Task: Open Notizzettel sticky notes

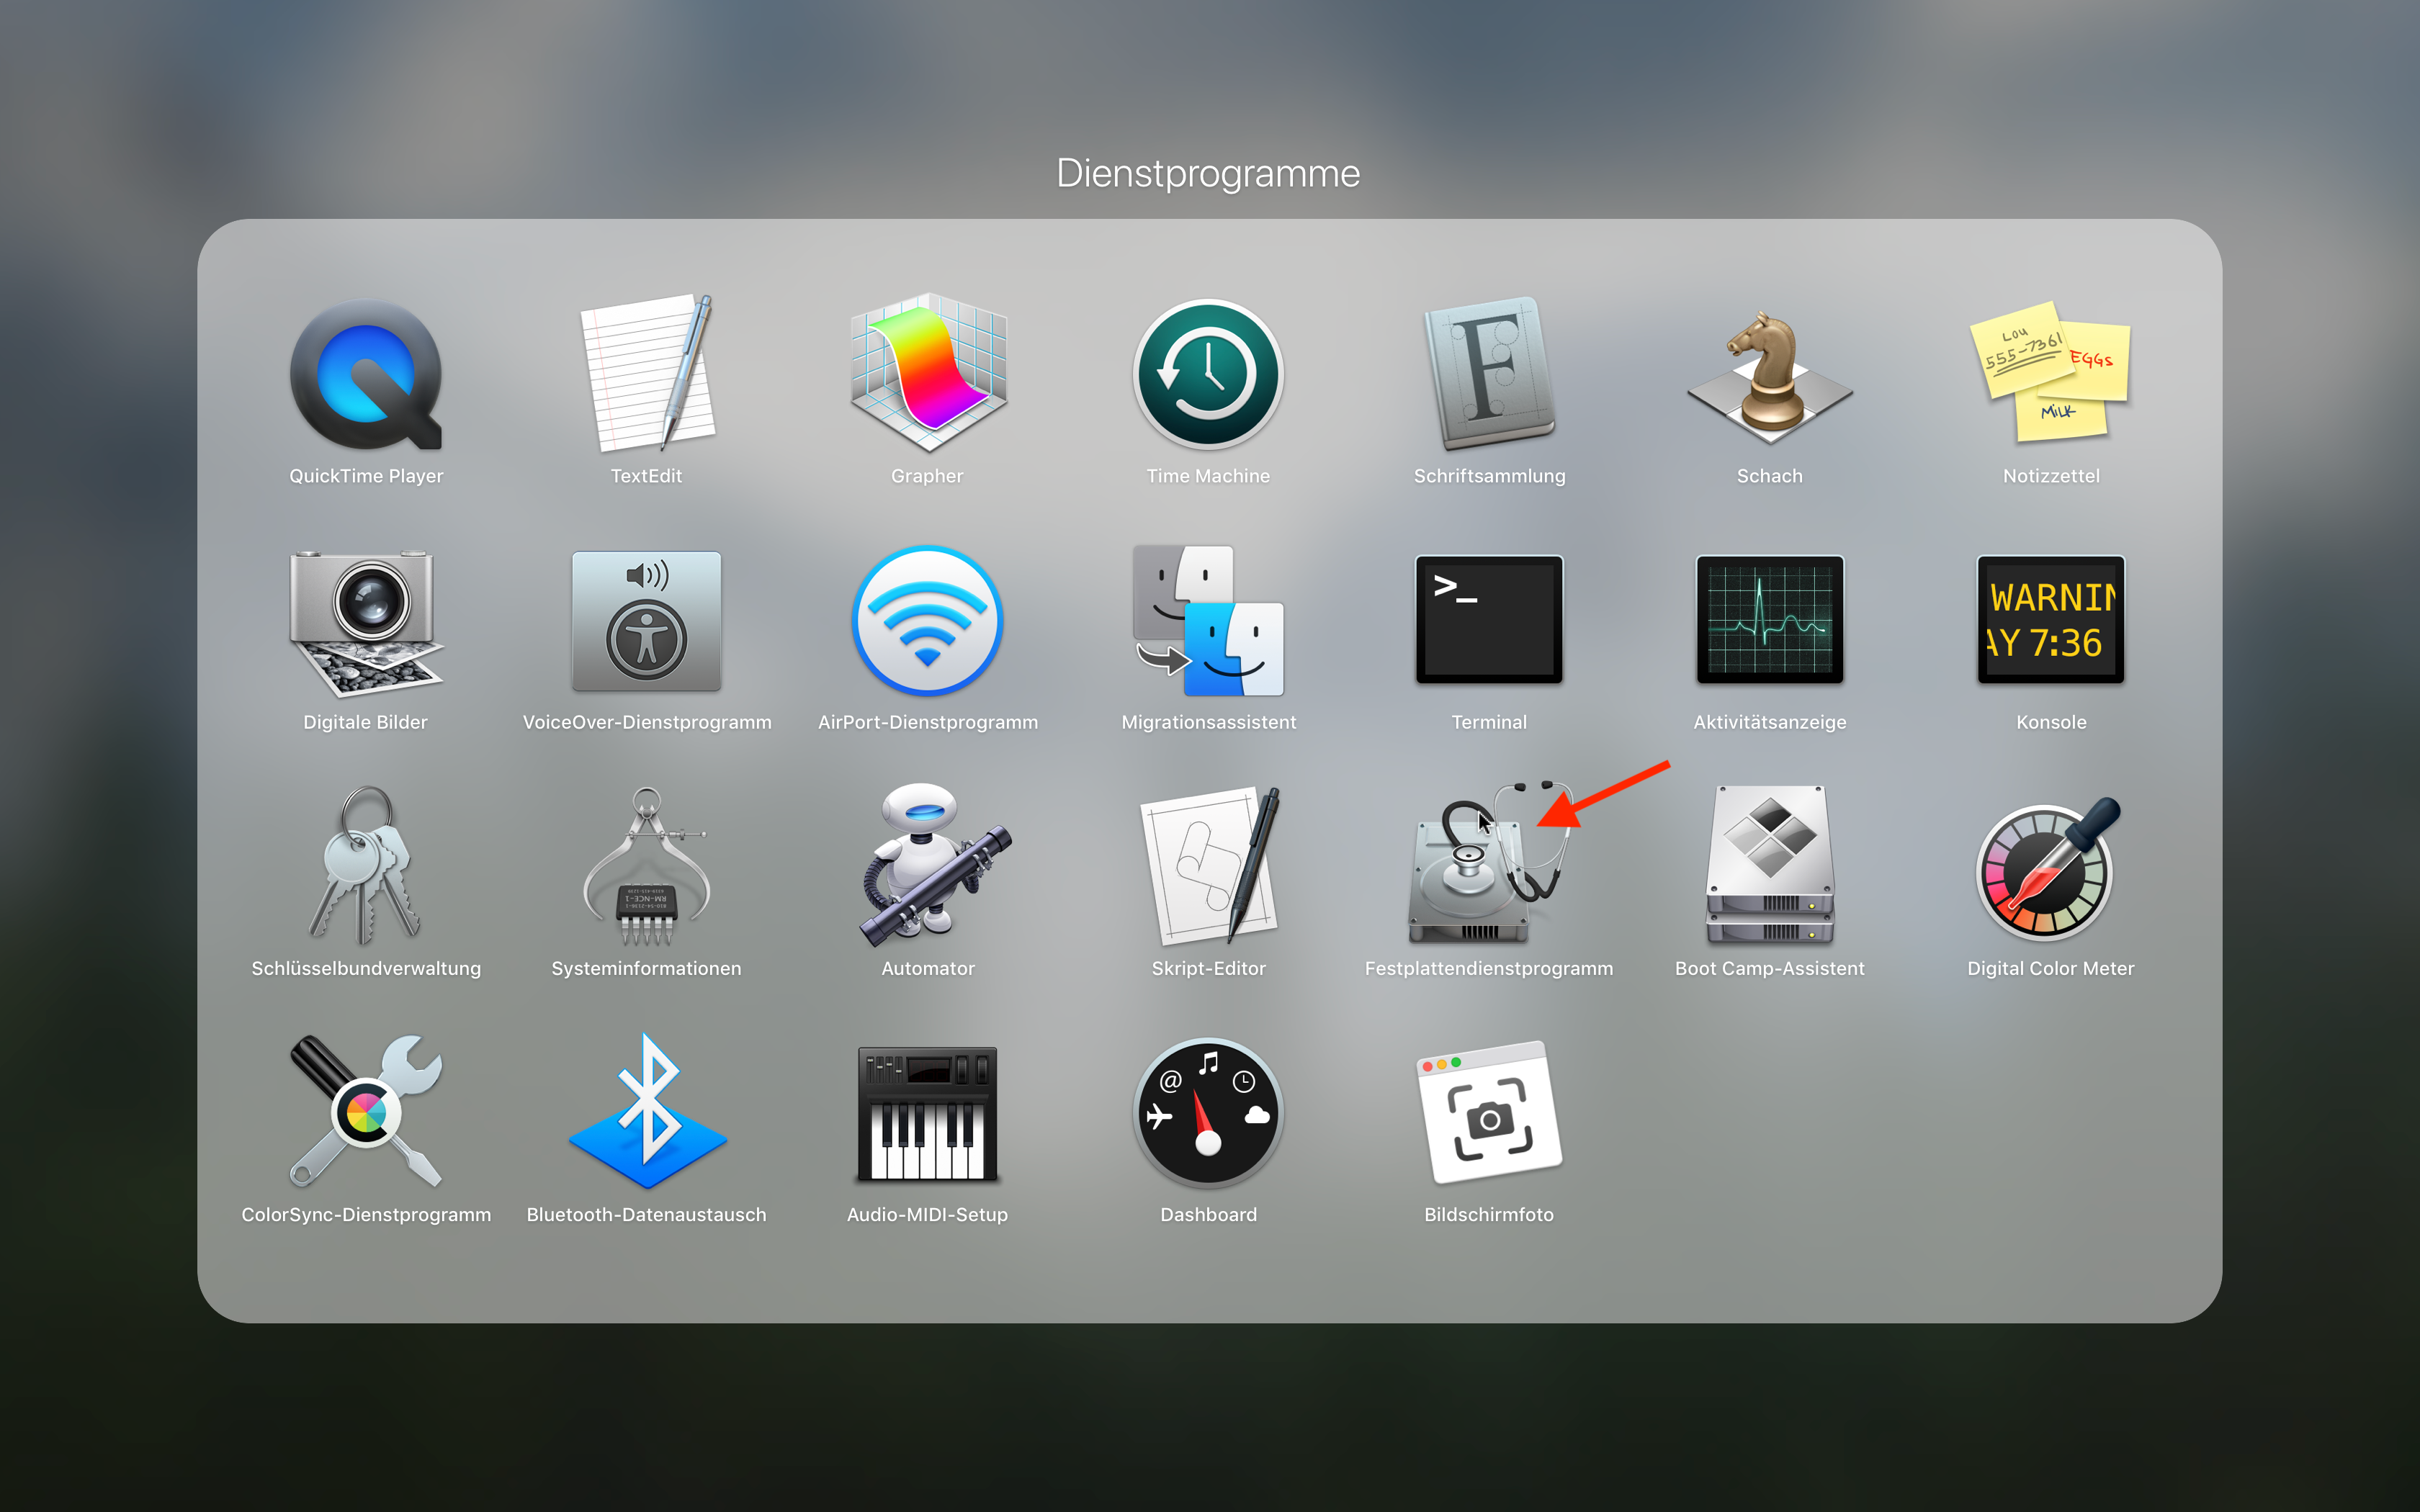Action: [x=2050, y=374]
